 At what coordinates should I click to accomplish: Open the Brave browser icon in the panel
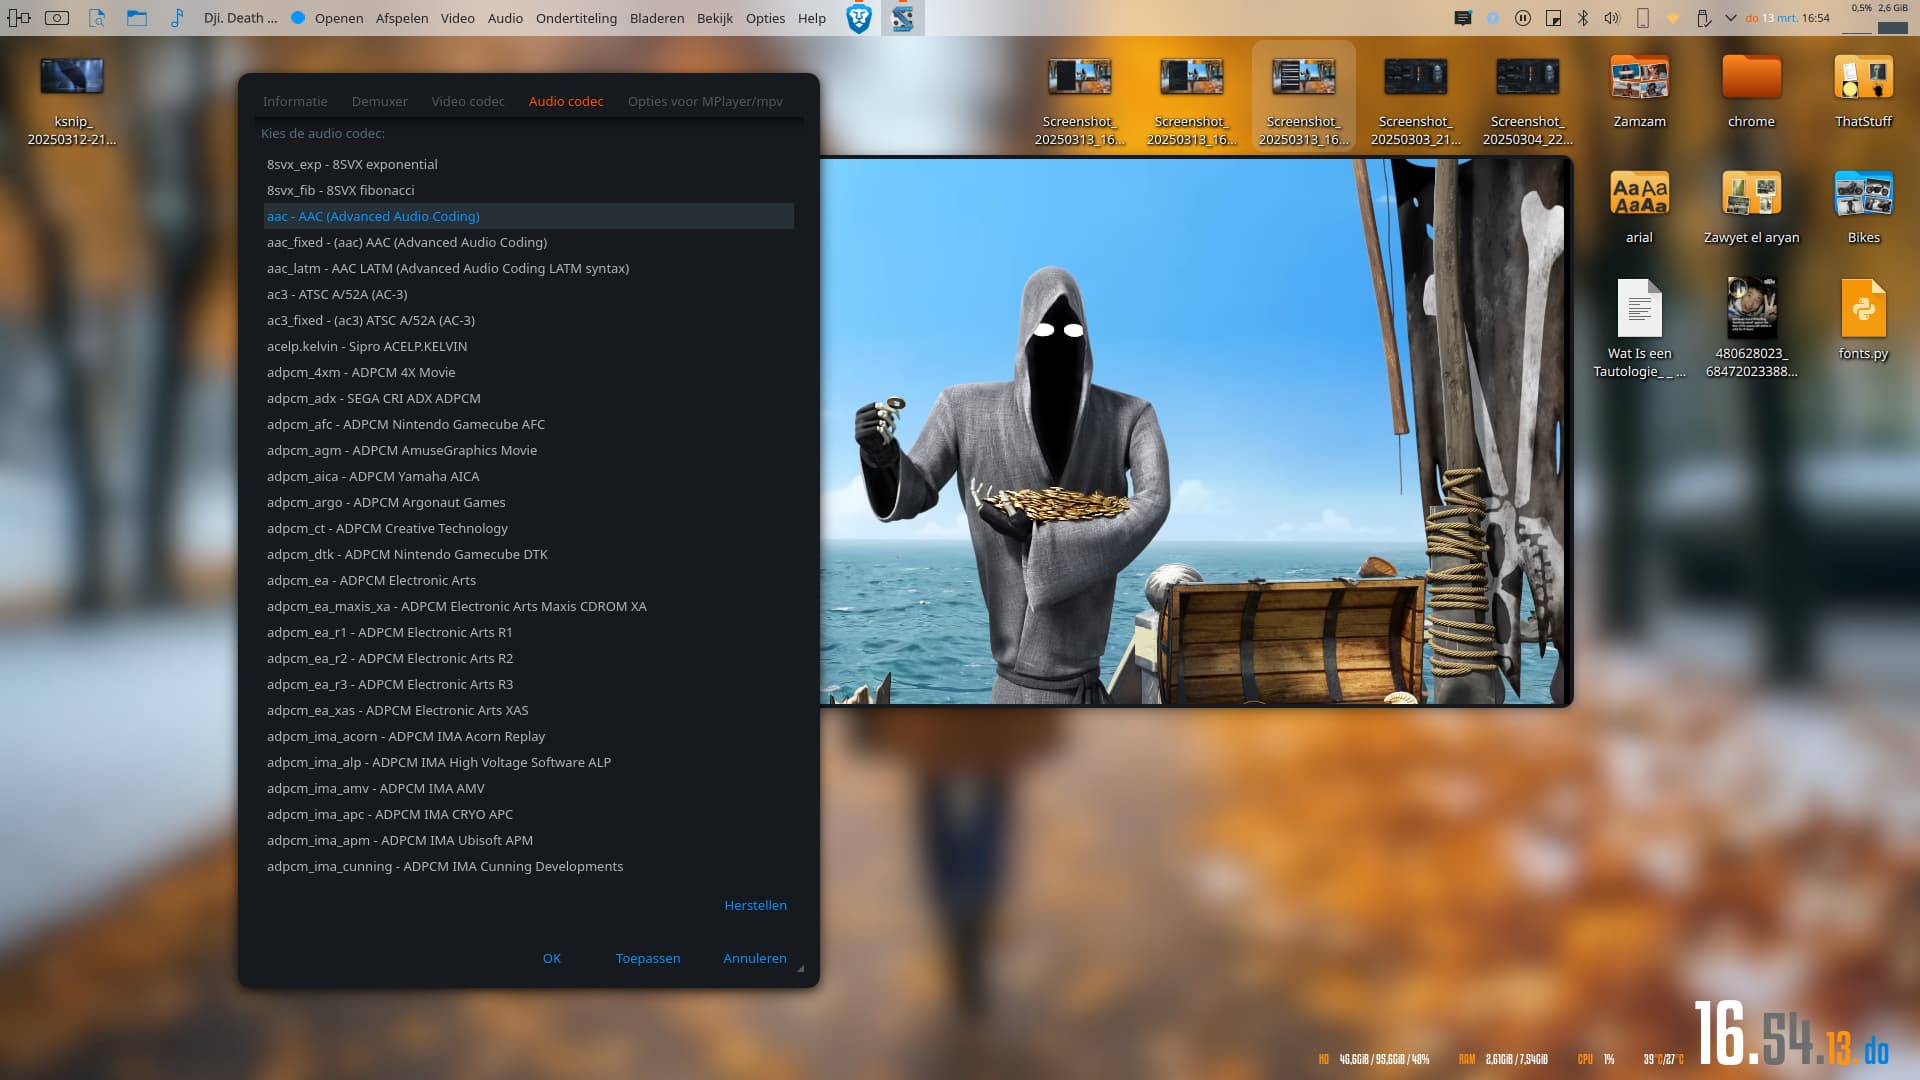pyautogui.click(x=858, y=18)
